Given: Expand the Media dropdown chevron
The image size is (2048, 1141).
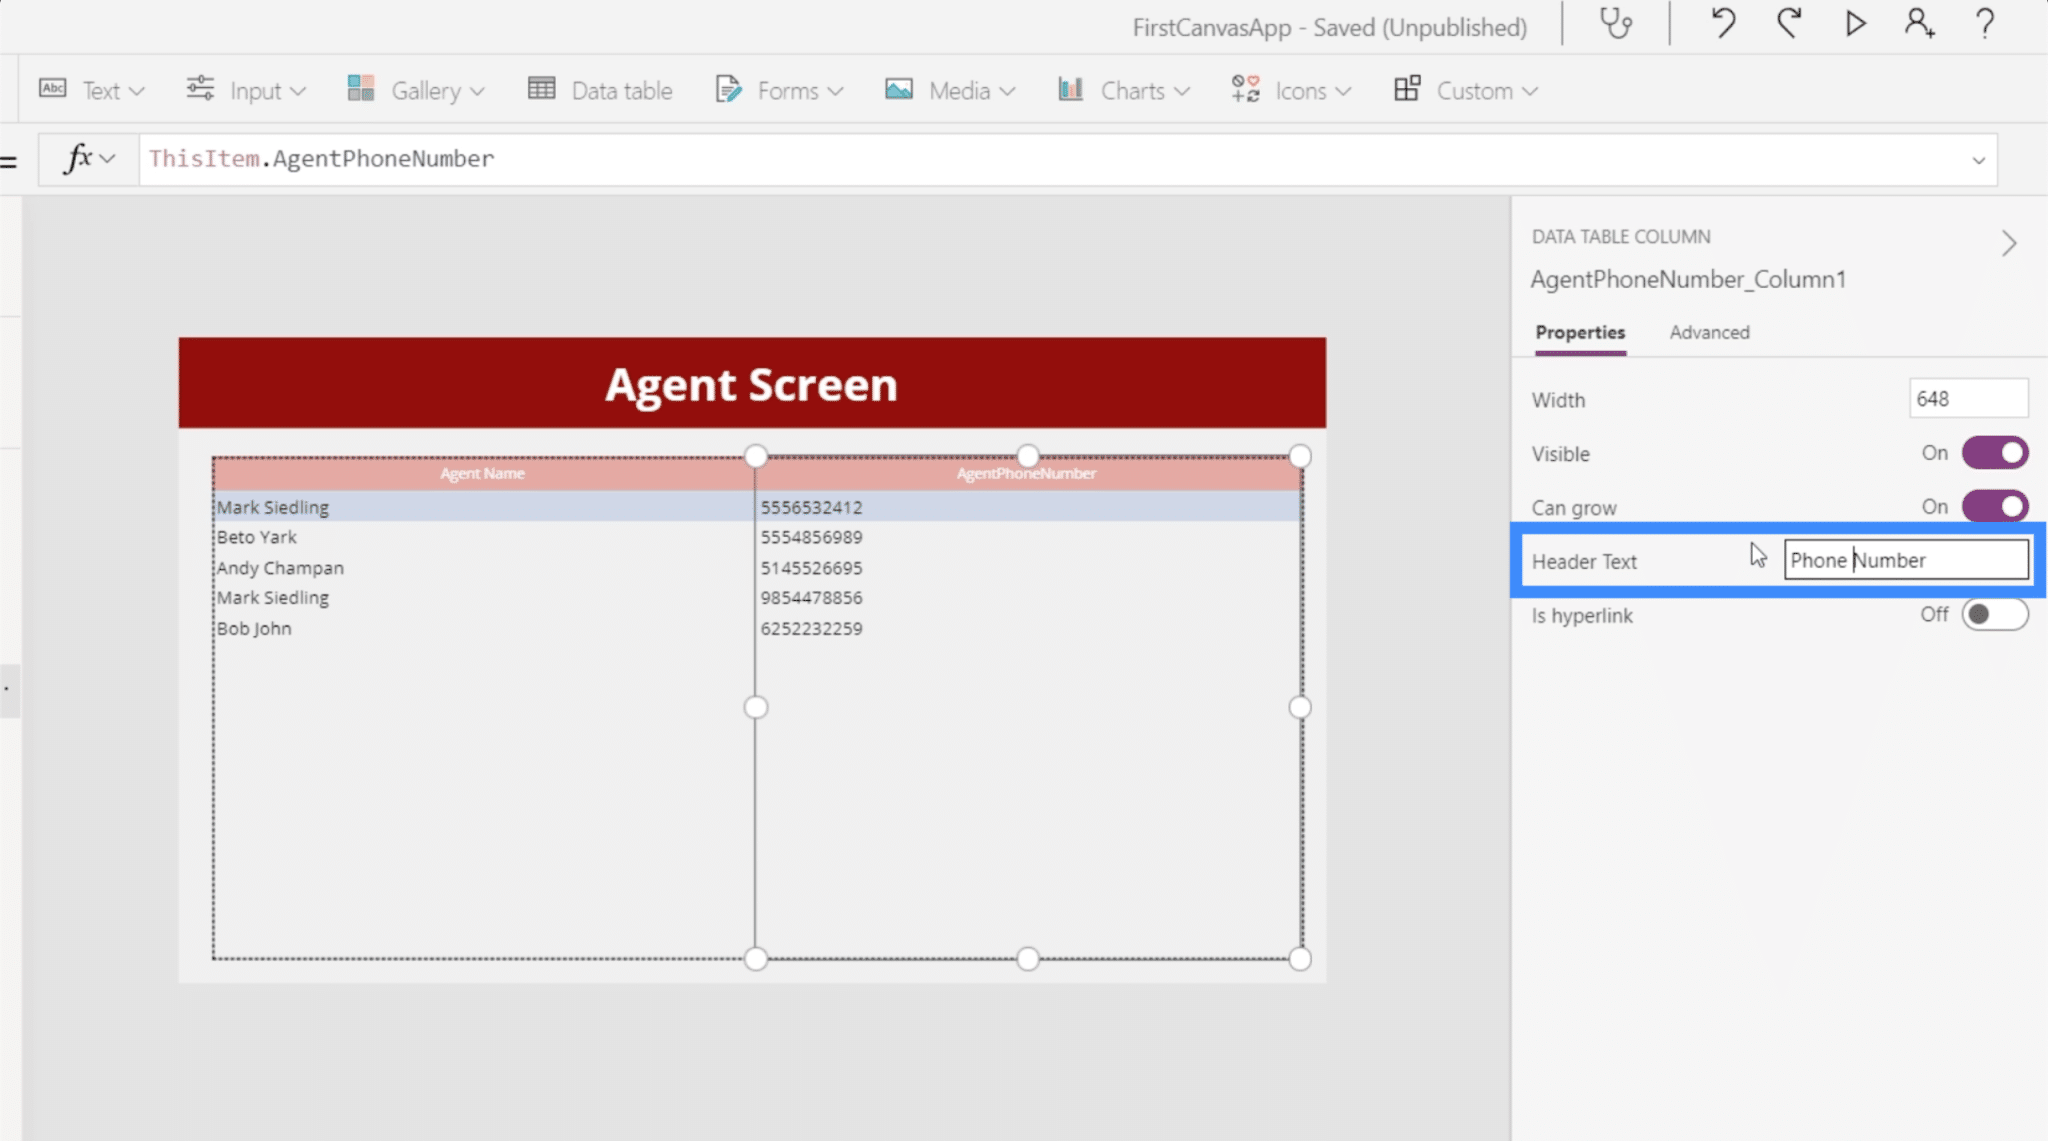Looking at the screenshot, I should coord(1007,91).
